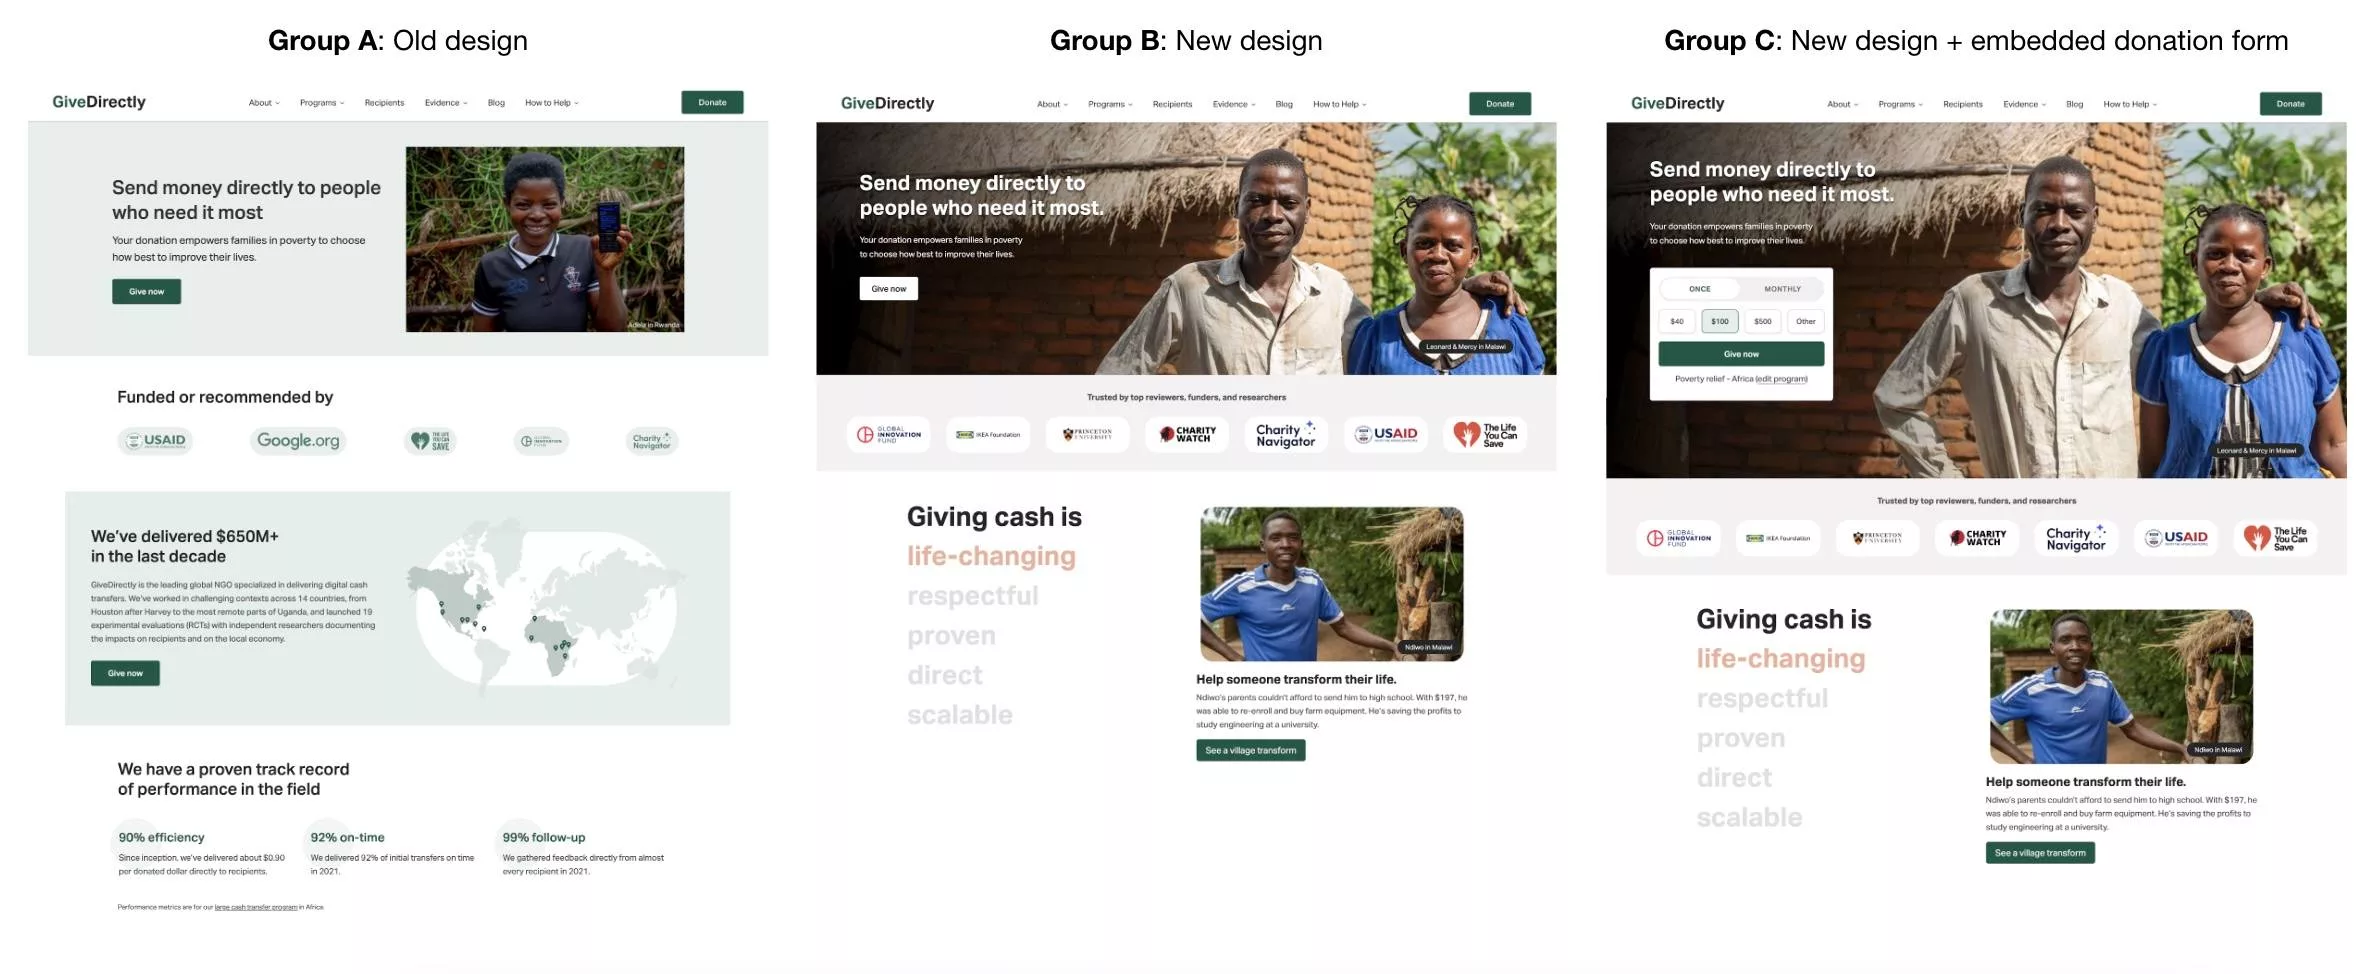The width and height of the screenshot is (2378, 974).
Task: Click the Google.org logo in old design
Action: (298, 440)
